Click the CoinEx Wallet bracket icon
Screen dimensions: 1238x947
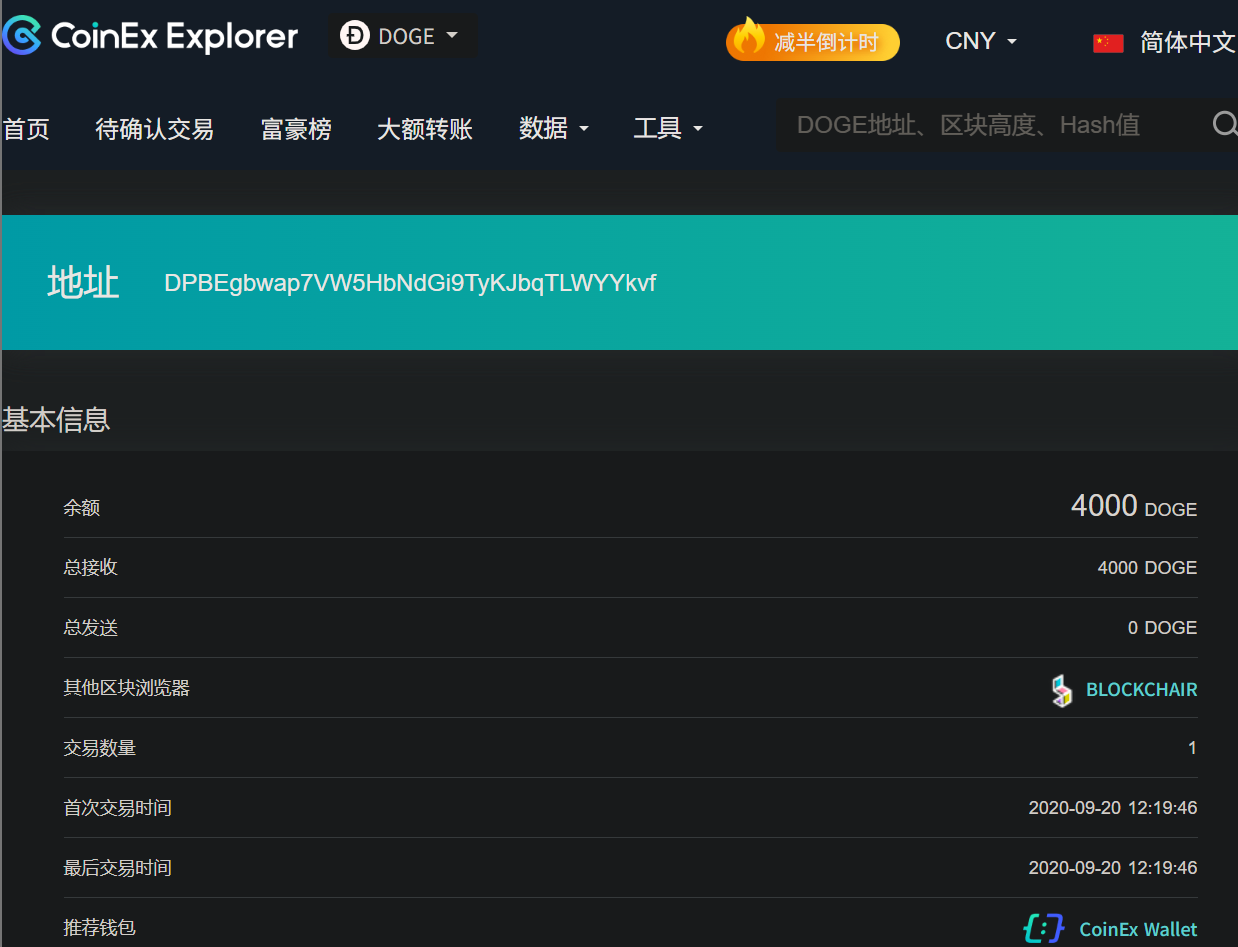(1043, 928)
